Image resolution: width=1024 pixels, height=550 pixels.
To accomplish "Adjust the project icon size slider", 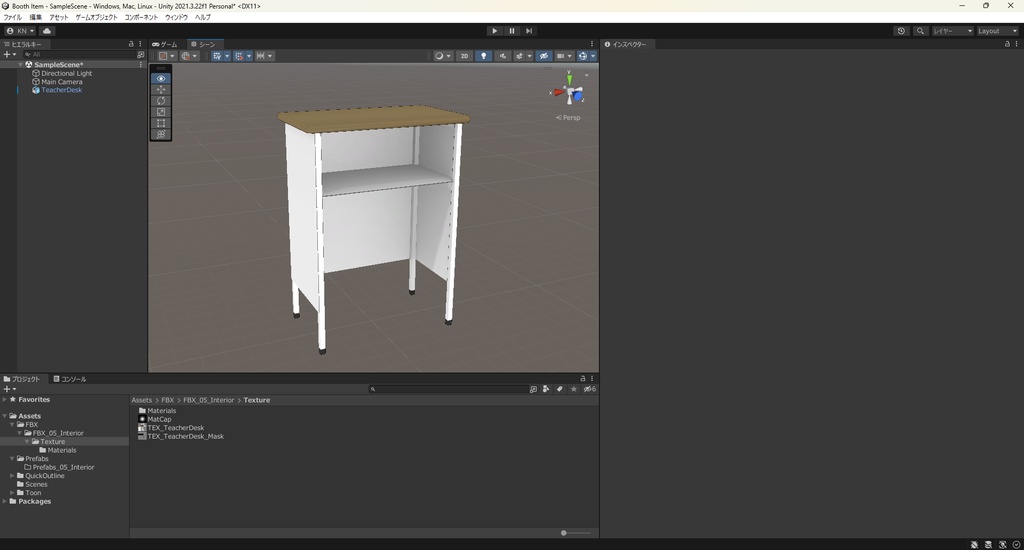I will [565, 533].
